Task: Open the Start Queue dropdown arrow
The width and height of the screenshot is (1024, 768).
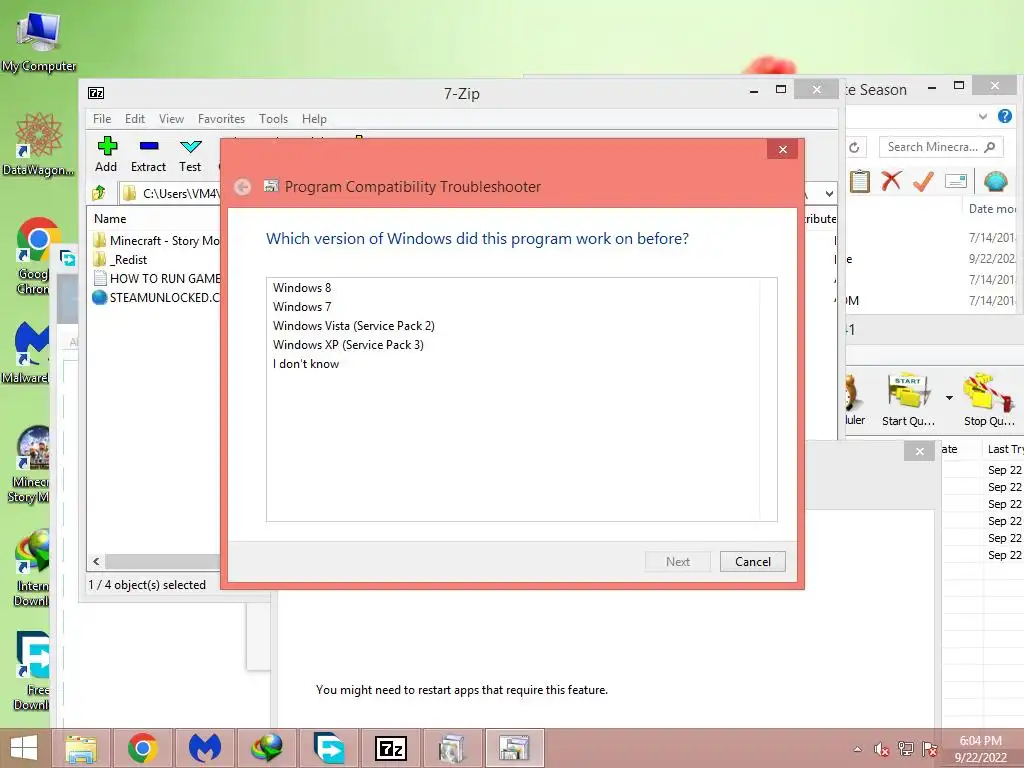Action: [x=949, y=397]
